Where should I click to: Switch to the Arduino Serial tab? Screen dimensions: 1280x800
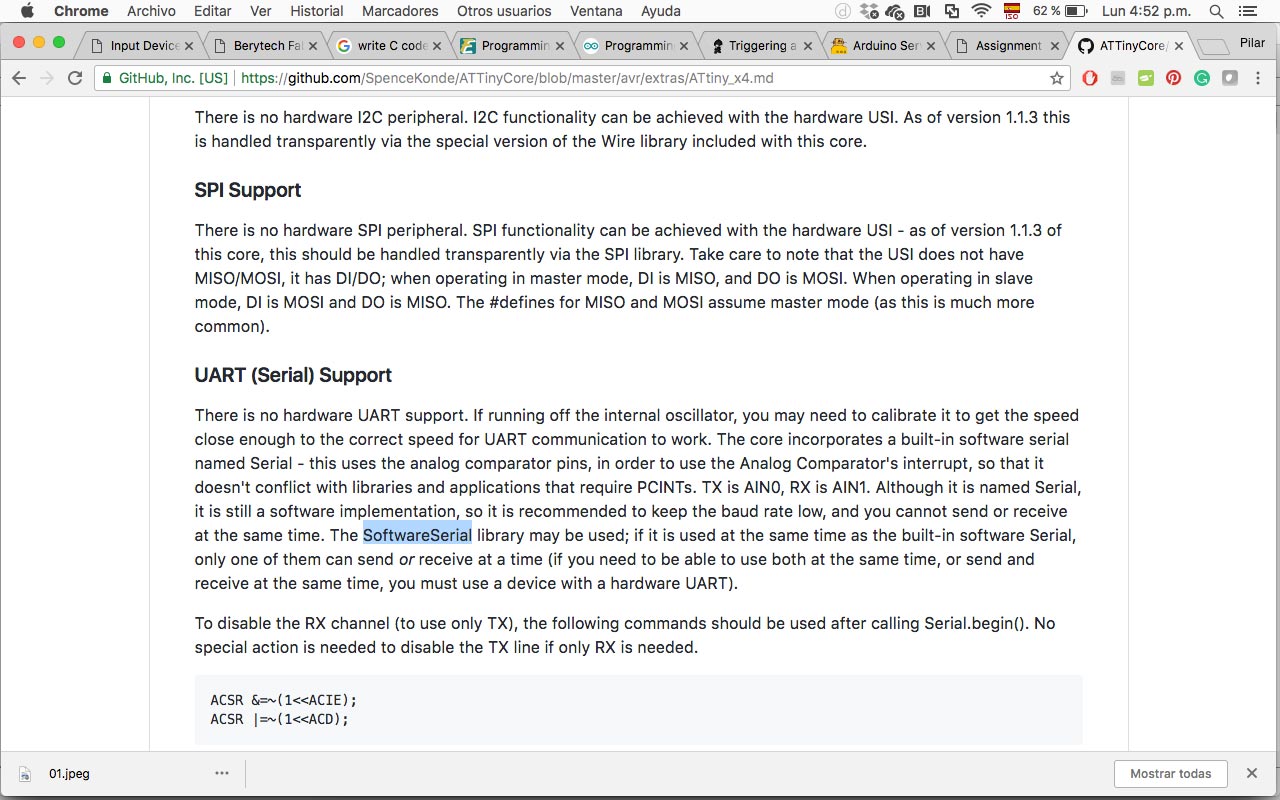pyautogui.click(x=880, y=45)
